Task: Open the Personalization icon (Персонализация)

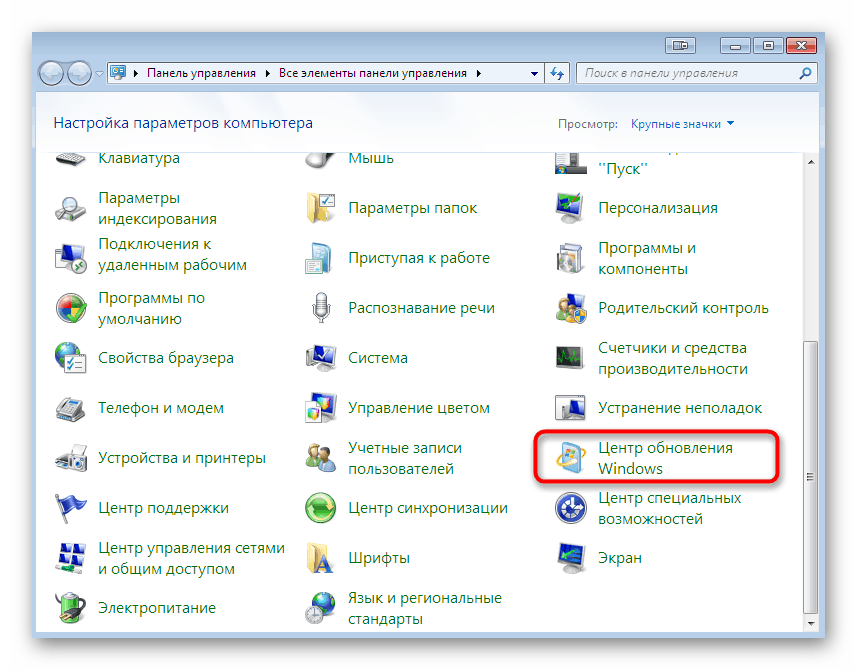Action: (571, 208)
